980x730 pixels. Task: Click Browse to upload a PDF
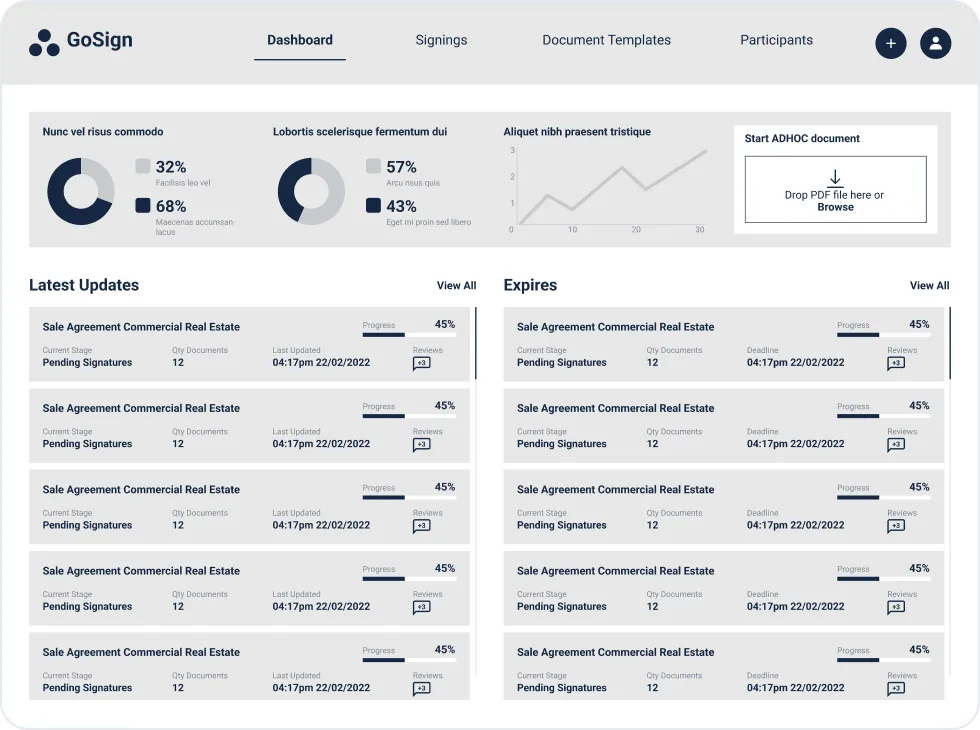pyautogui.click(x=835, y=207)
